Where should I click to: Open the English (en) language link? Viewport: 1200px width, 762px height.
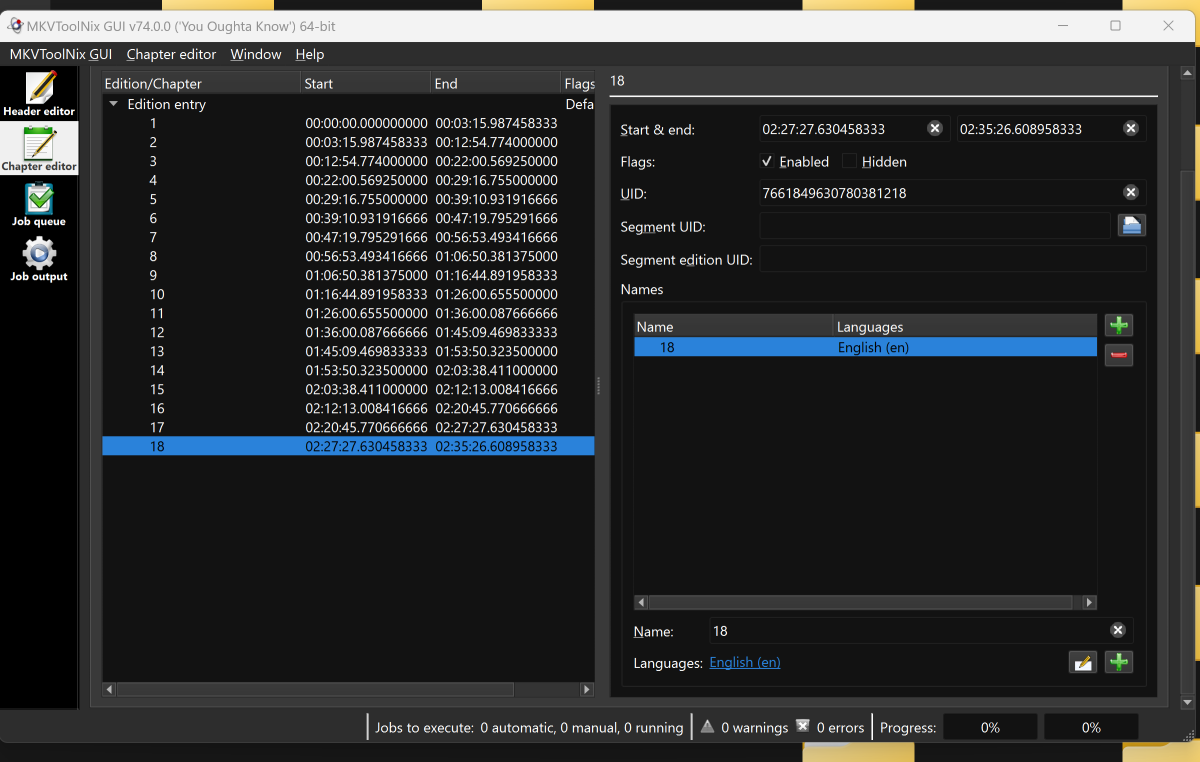(744, 662)
